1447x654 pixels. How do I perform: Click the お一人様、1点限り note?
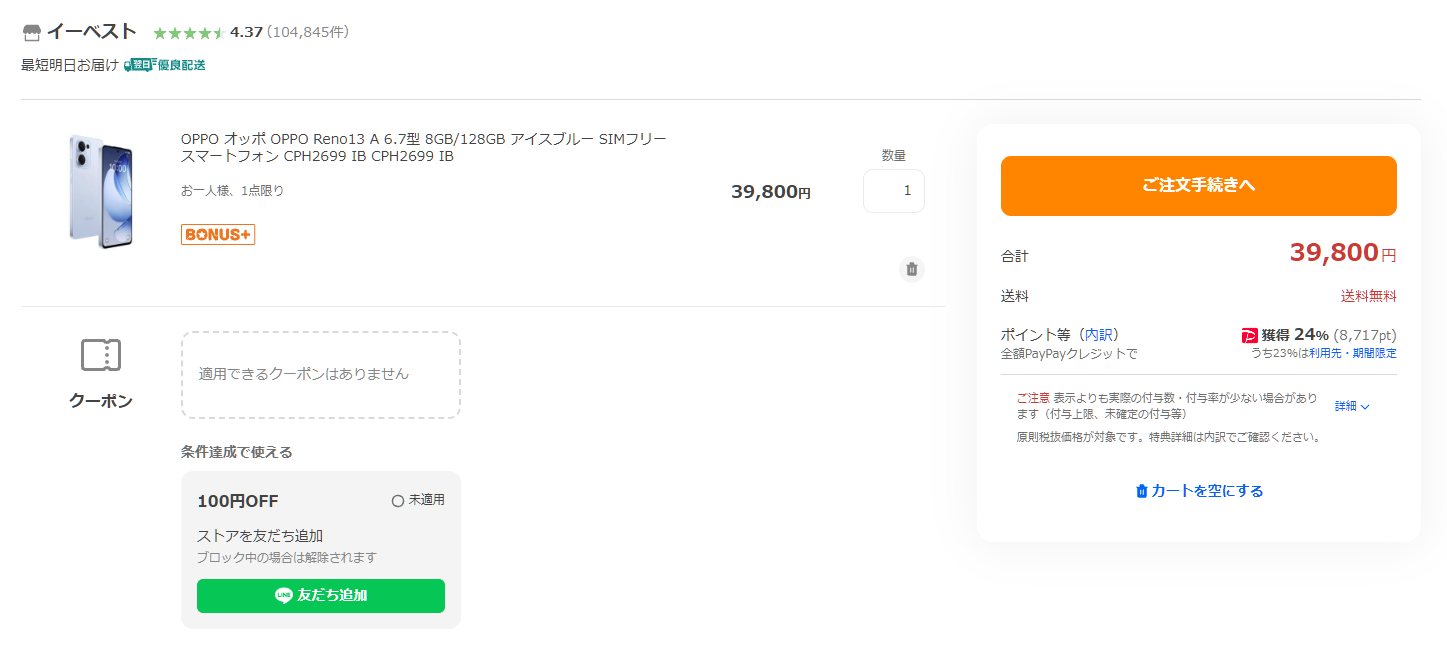coord(232,190)
